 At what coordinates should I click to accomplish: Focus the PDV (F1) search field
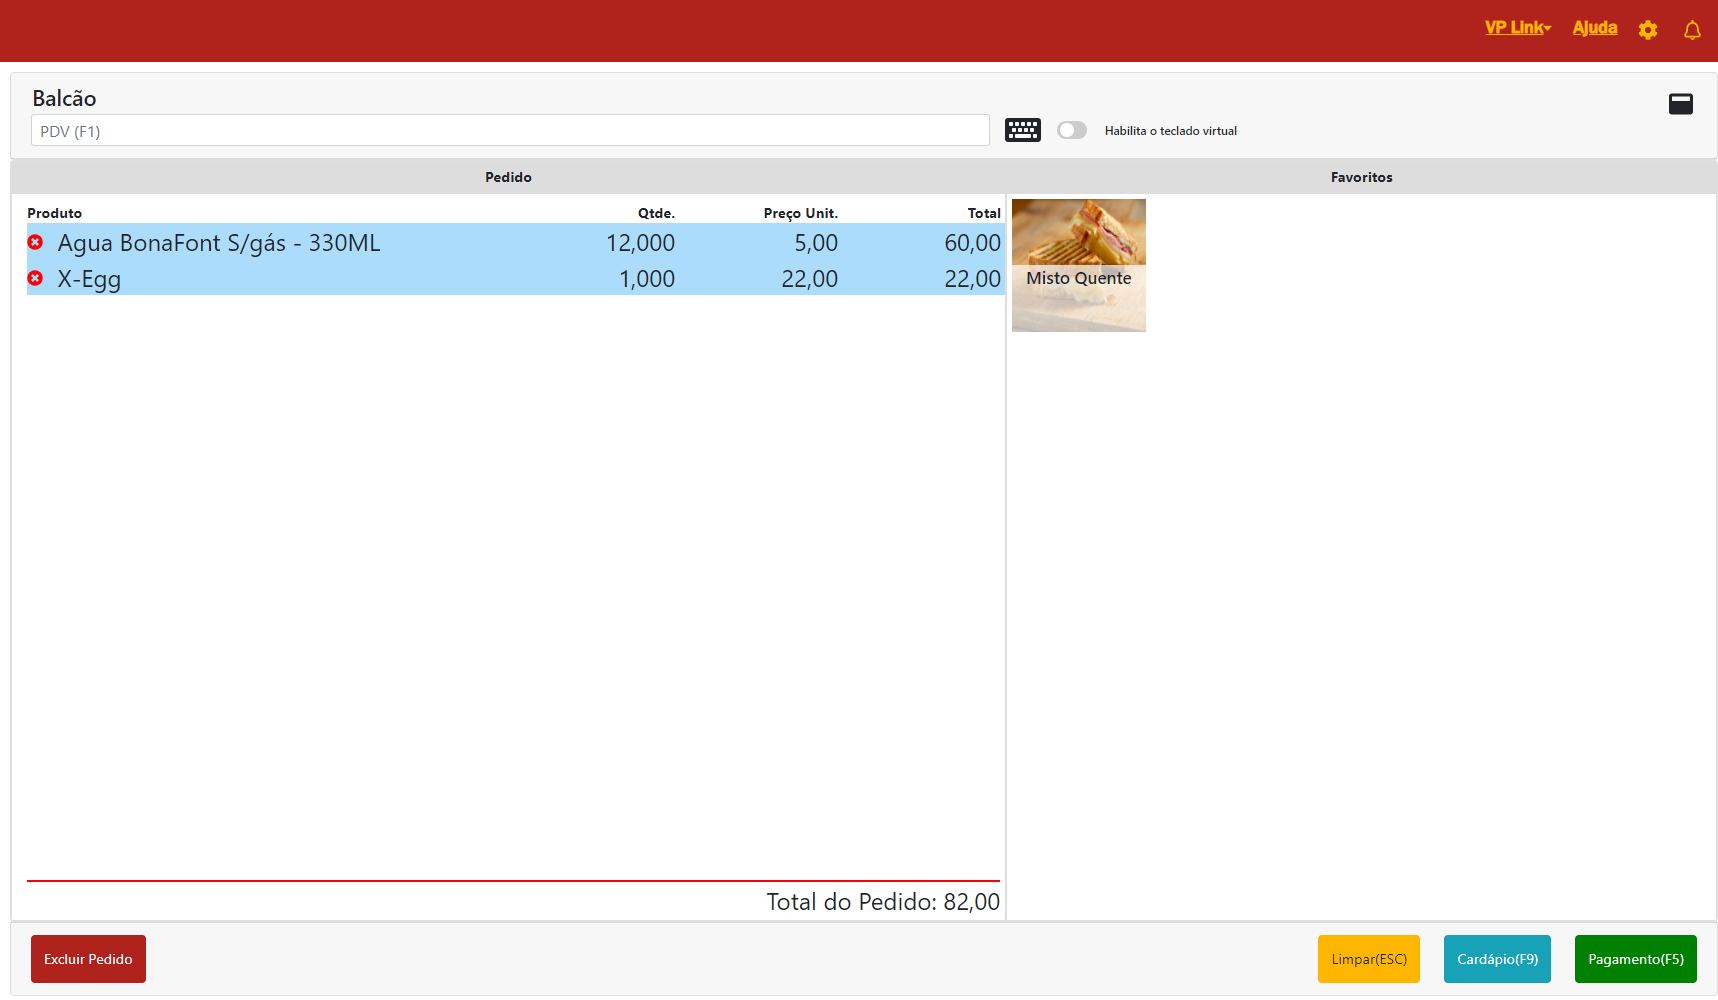(x=510, y=131)
